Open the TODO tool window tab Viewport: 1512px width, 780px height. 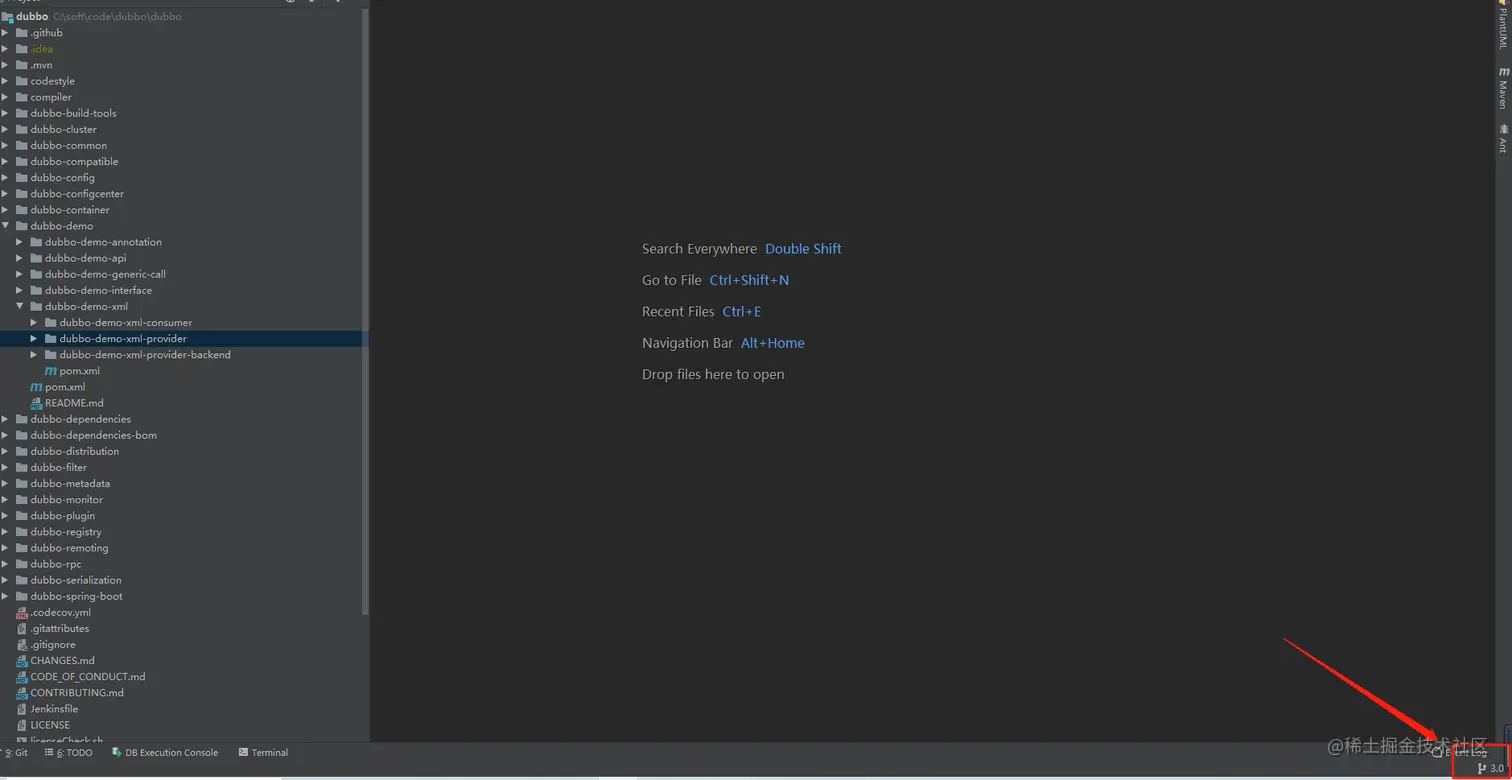click(69, 753)
